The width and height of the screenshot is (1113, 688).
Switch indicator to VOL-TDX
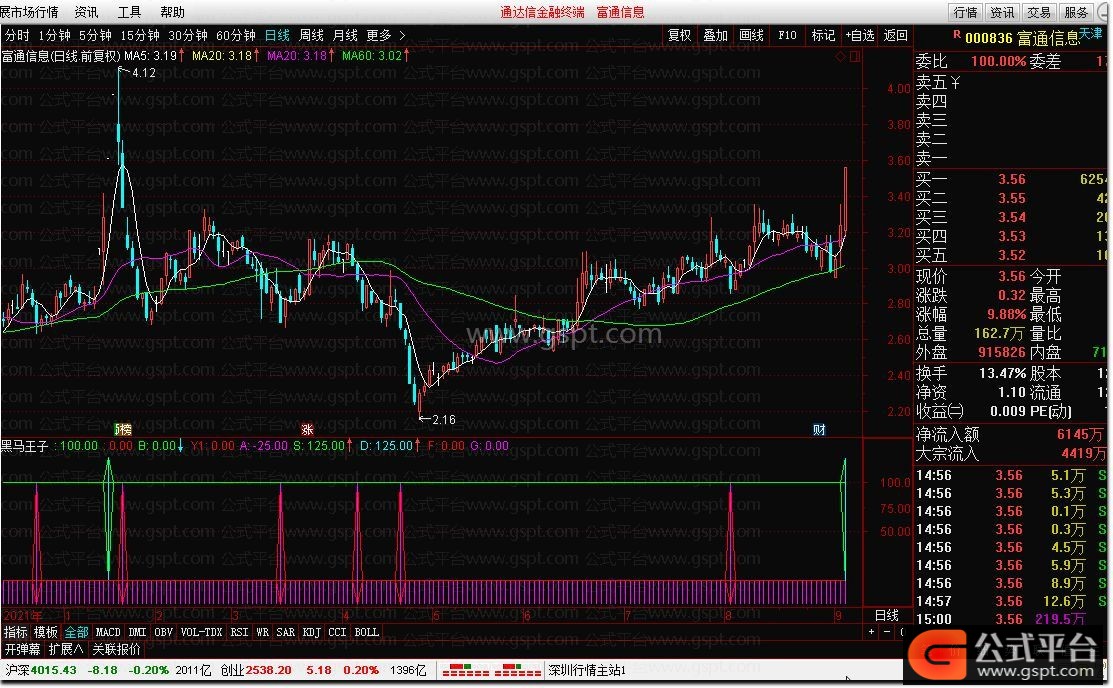[x=202, y=632]
